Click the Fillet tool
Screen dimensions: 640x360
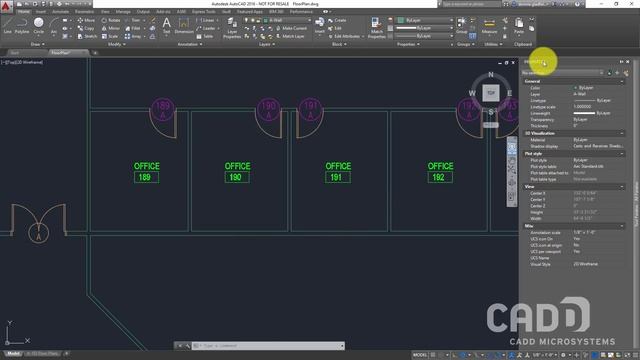click(x=133, y=28)
